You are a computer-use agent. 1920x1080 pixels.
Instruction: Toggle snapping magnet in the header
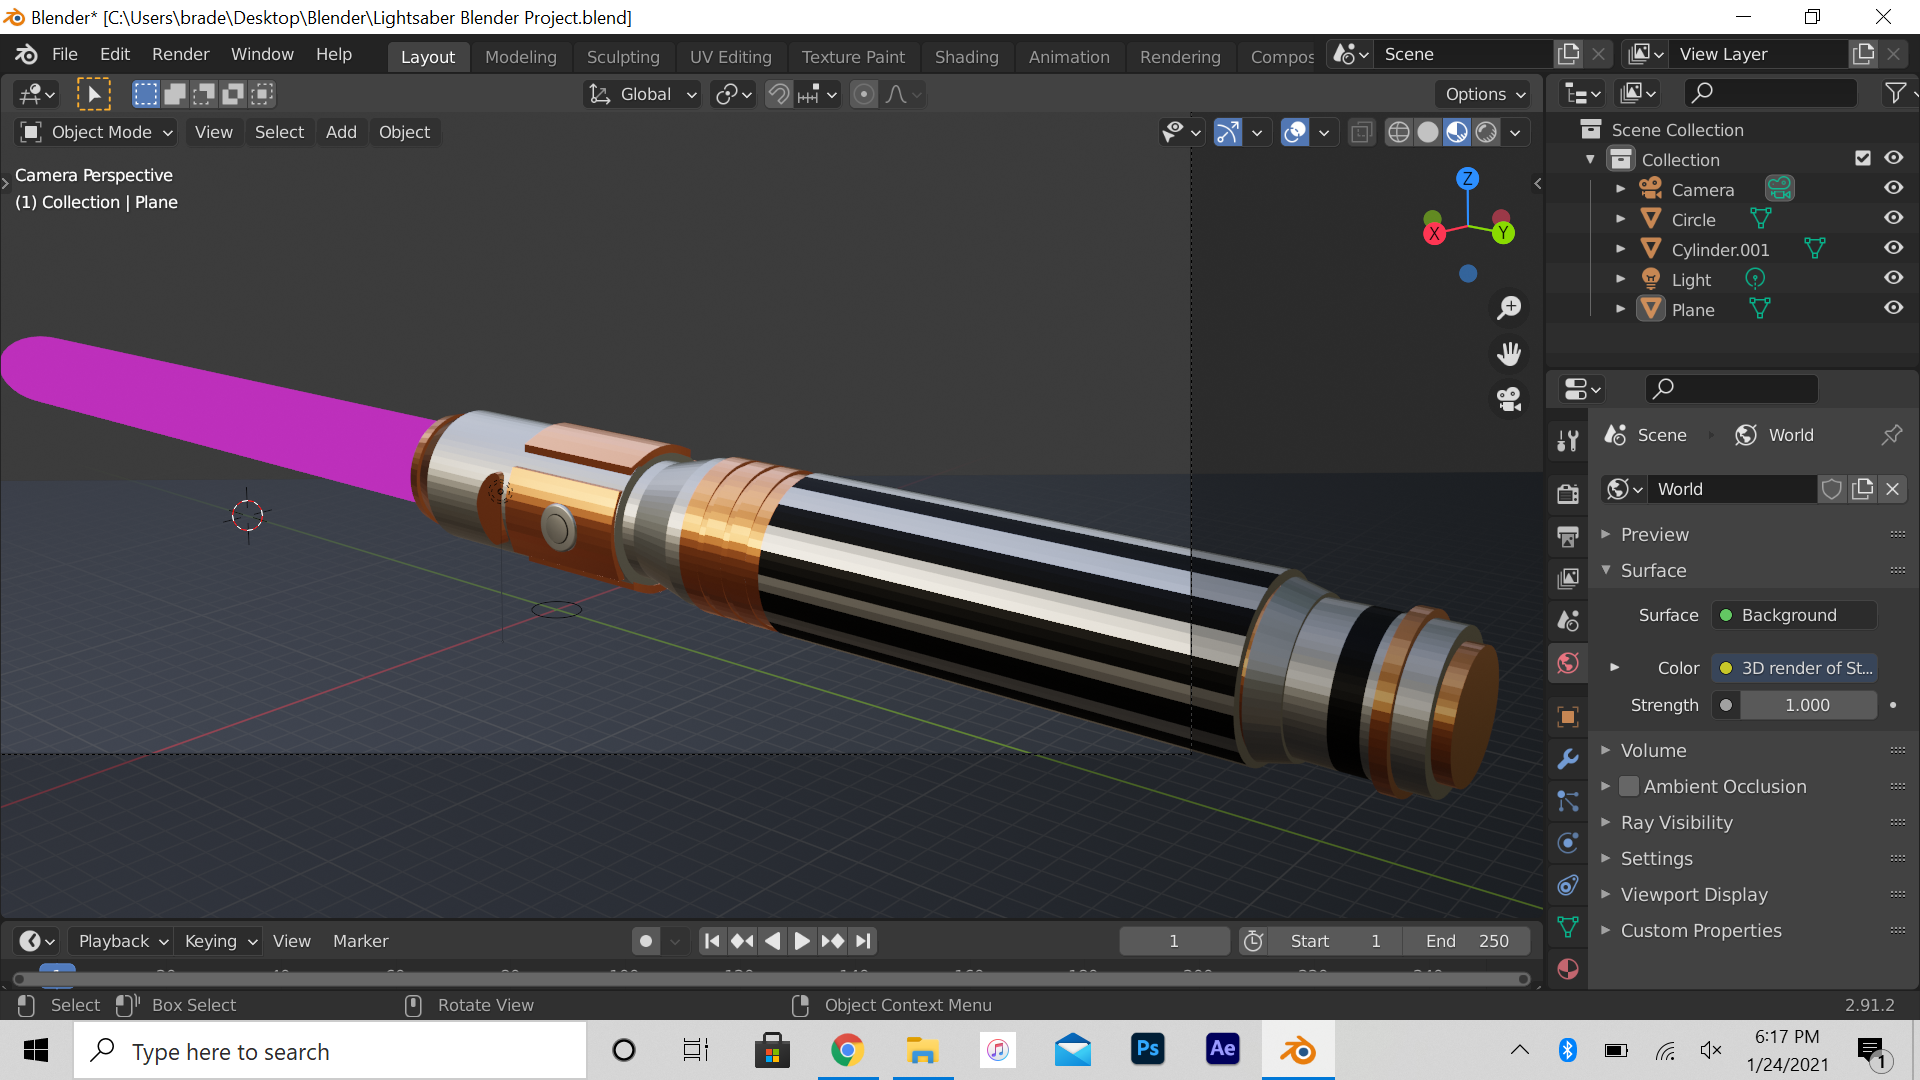(779, 94)
